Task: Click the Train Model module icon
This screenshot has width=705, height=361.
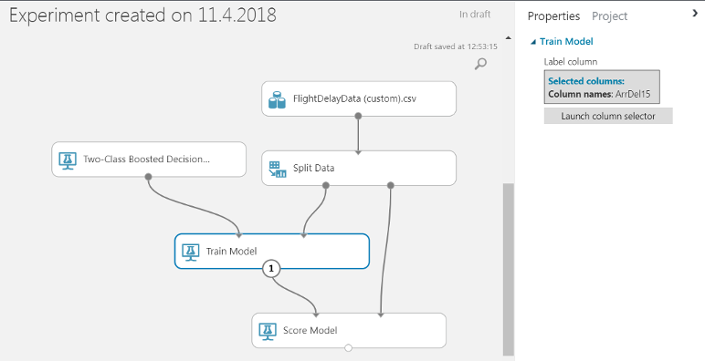Action: (x=190, y=252)
